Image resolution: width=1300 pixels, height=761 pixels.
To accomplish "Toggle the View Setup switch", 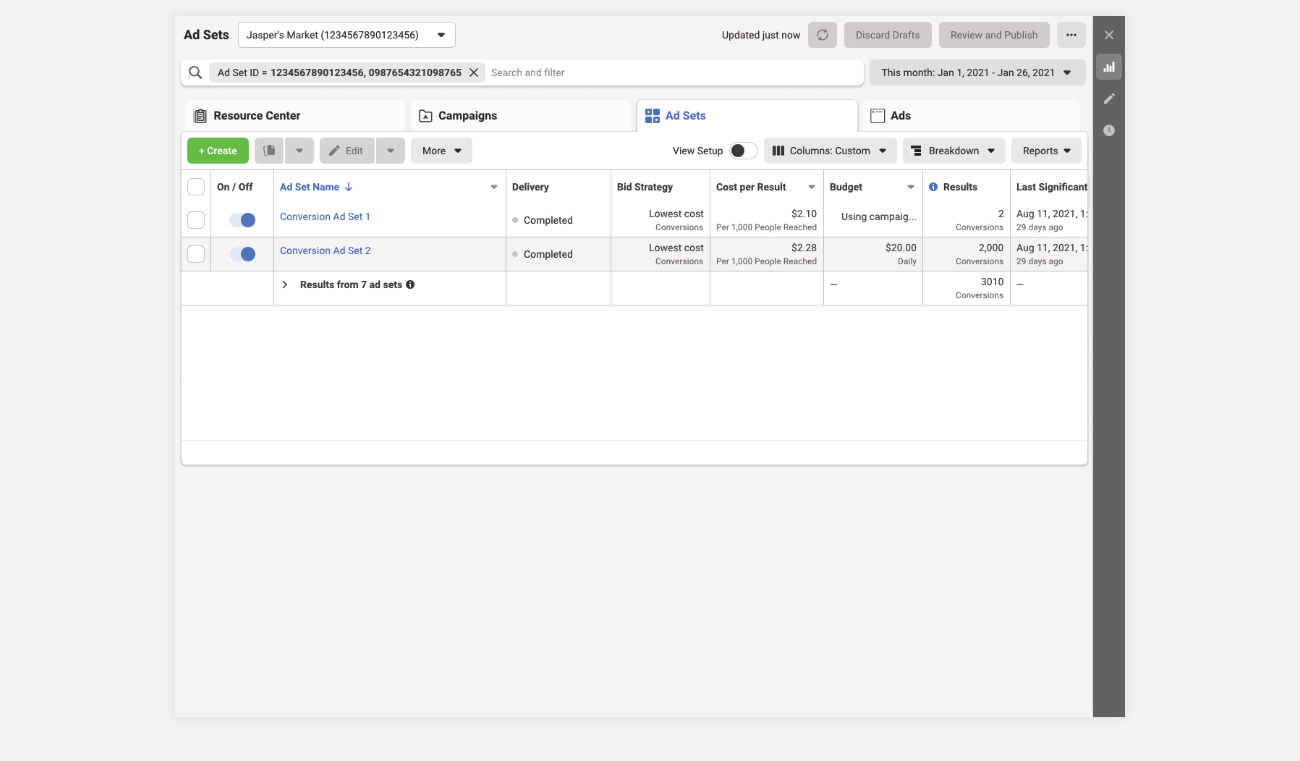I will [x=742, y=151].
